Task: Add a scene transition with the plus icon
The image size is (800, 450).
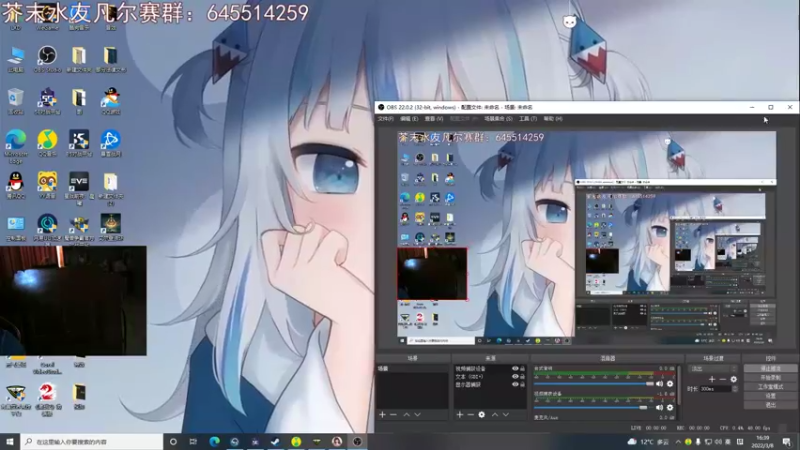Action: pos(712,379)
